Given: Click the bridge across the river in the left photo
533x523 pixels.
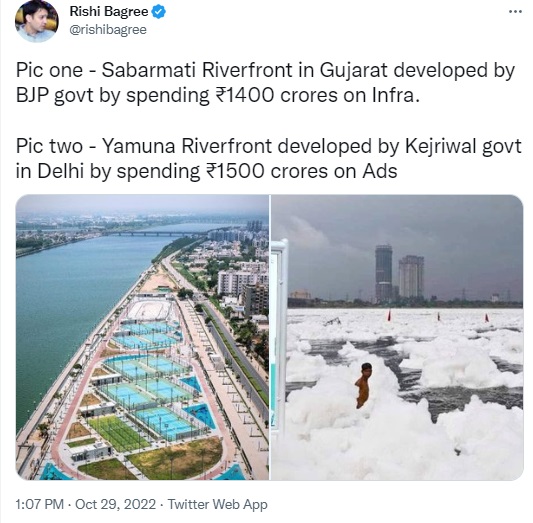Looking at the screenshot, I should pyautogui.click(x=153, y=233).
